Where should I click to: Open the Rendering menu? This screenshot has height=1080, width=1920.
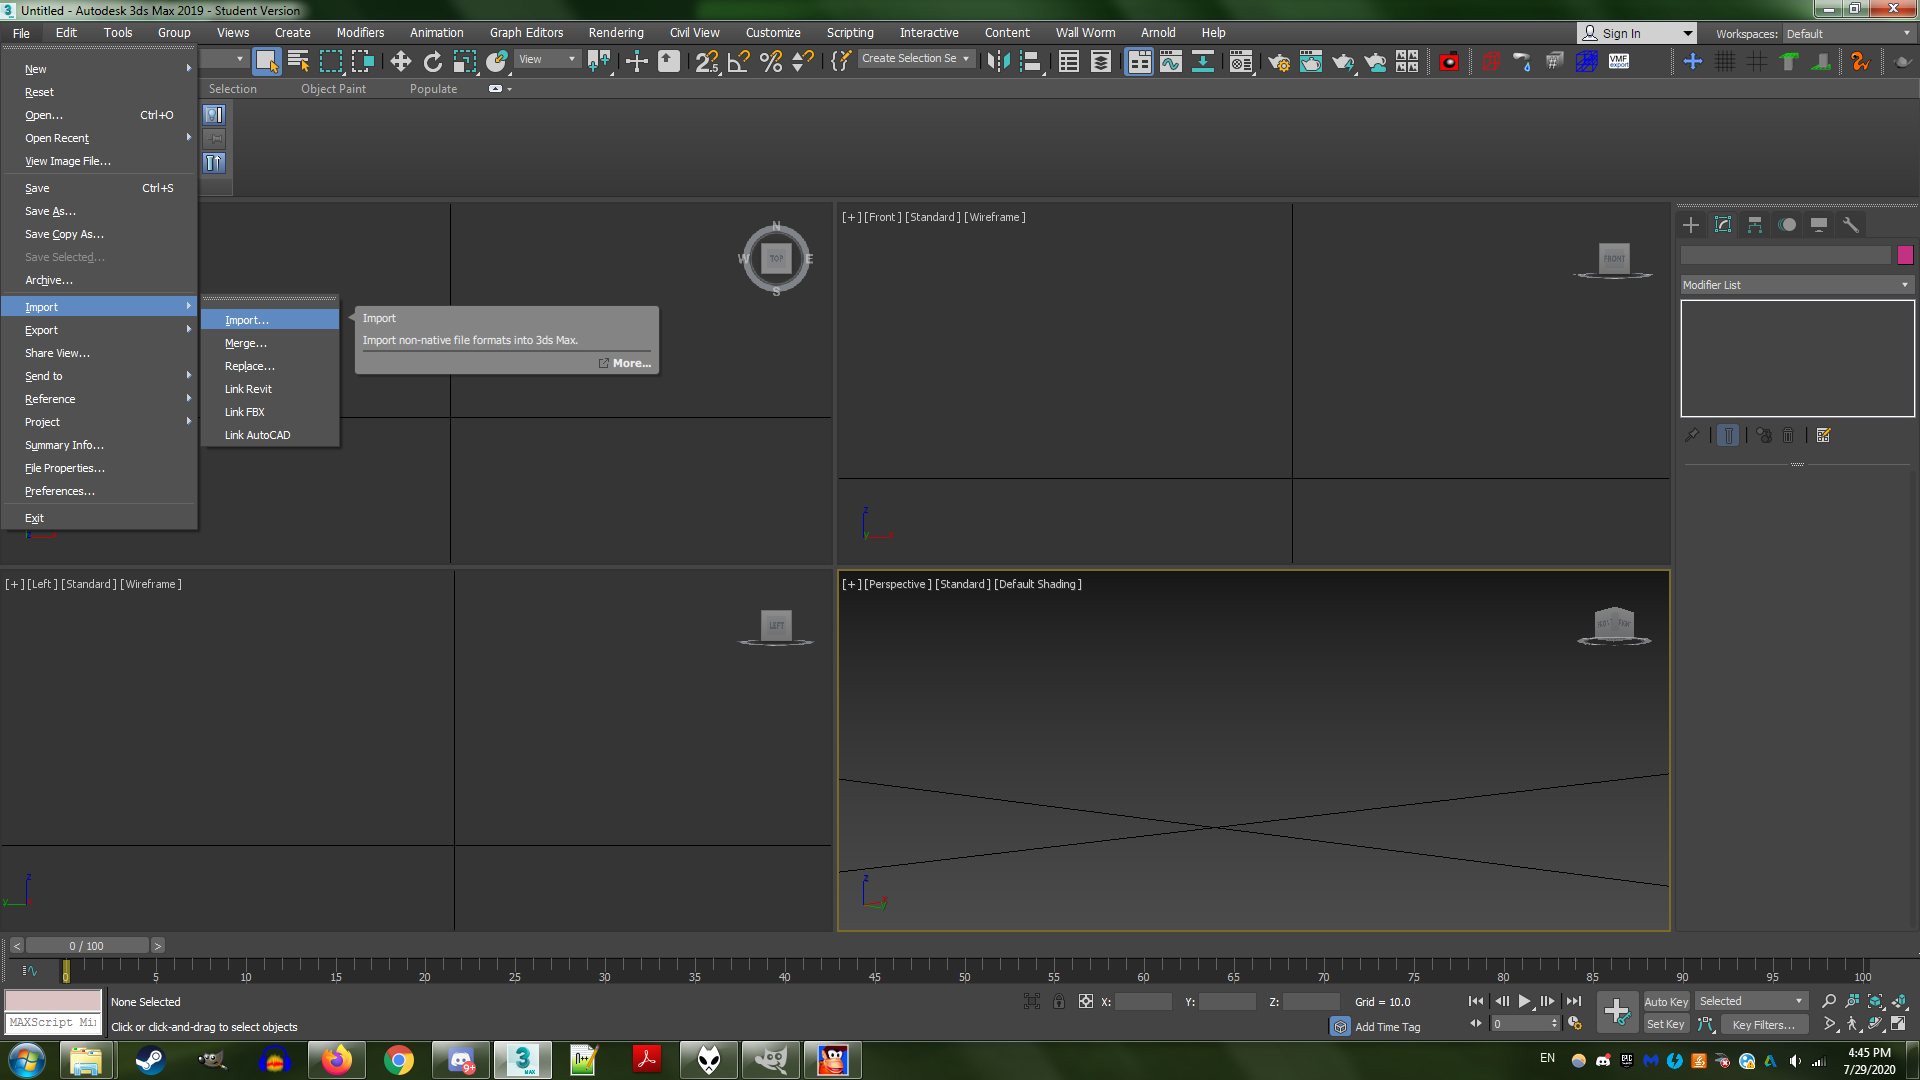point(616,33)
